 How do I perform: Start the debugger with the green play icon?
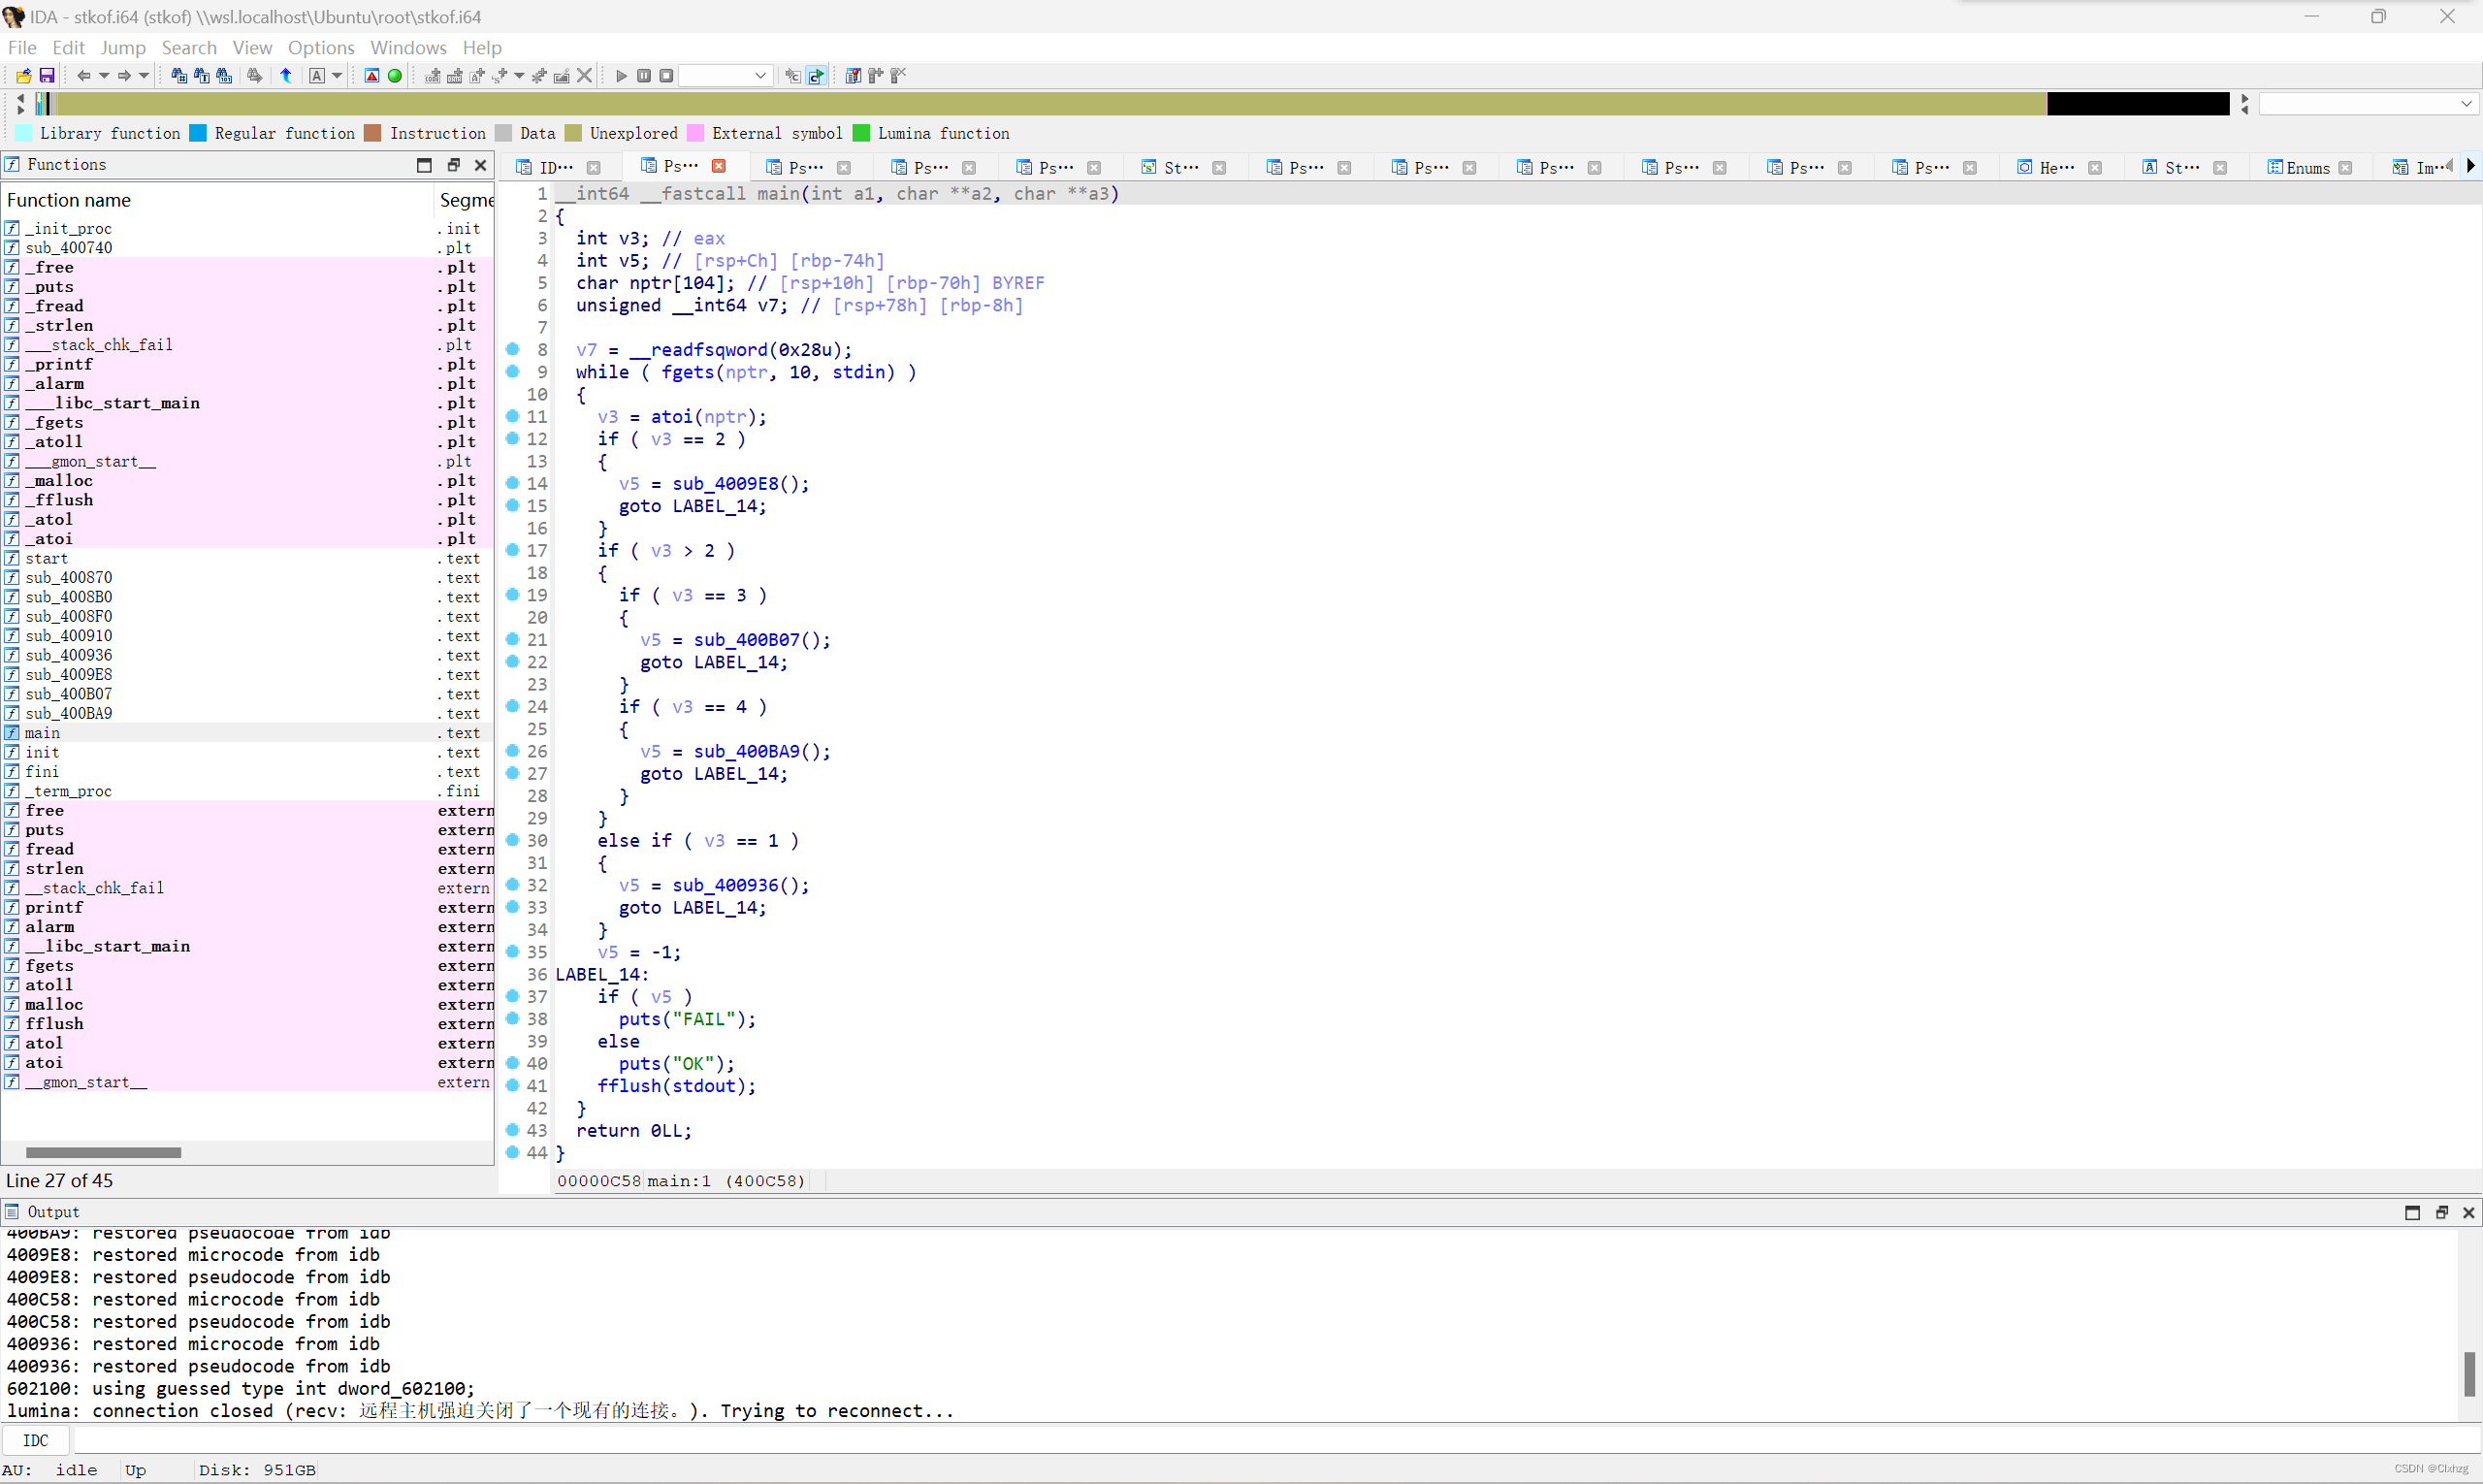[x=621, y=75]
